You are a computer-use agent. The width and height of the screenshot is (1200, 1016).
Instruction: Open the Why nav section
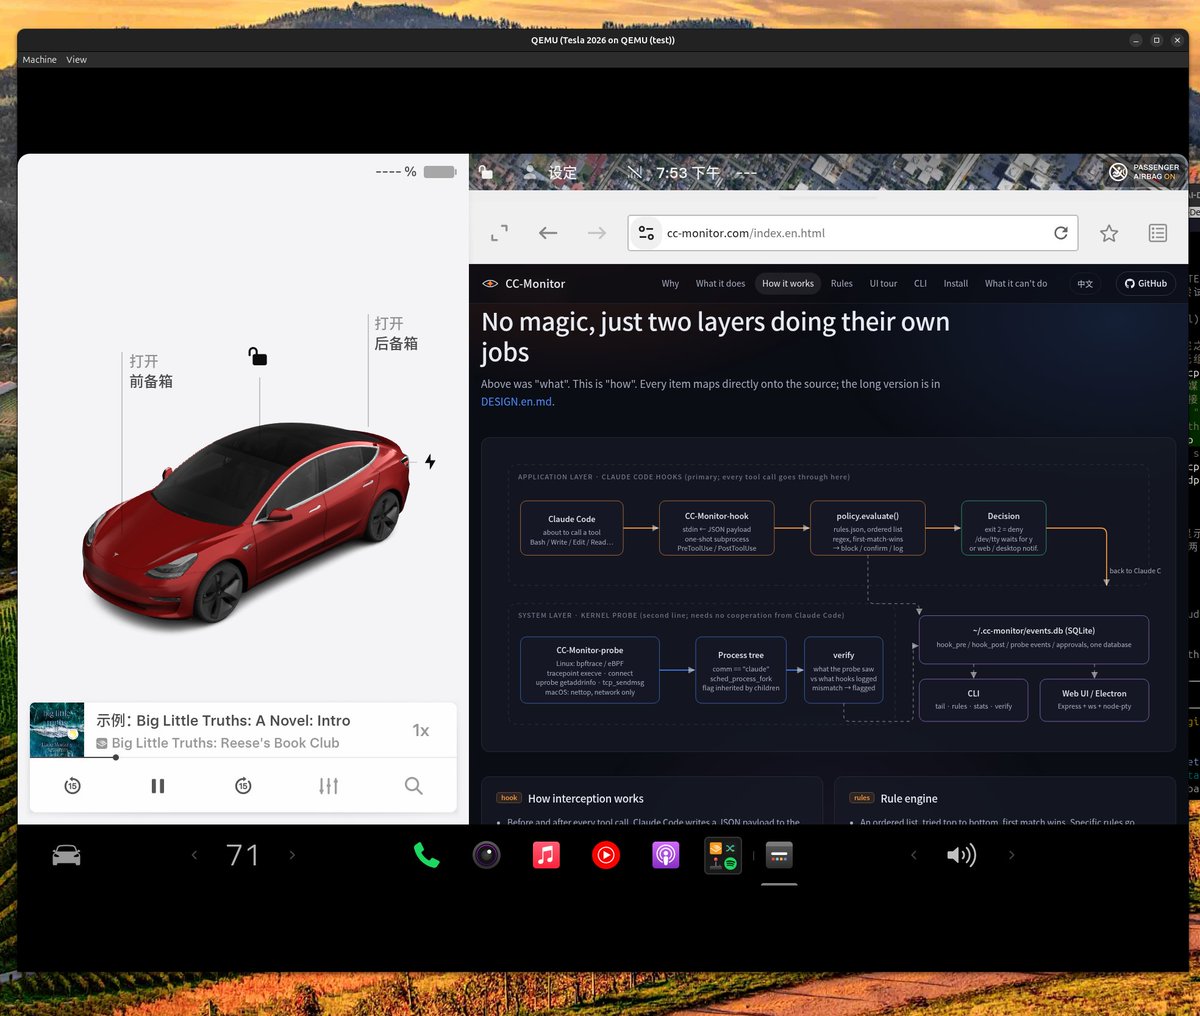tap(670, 284)
